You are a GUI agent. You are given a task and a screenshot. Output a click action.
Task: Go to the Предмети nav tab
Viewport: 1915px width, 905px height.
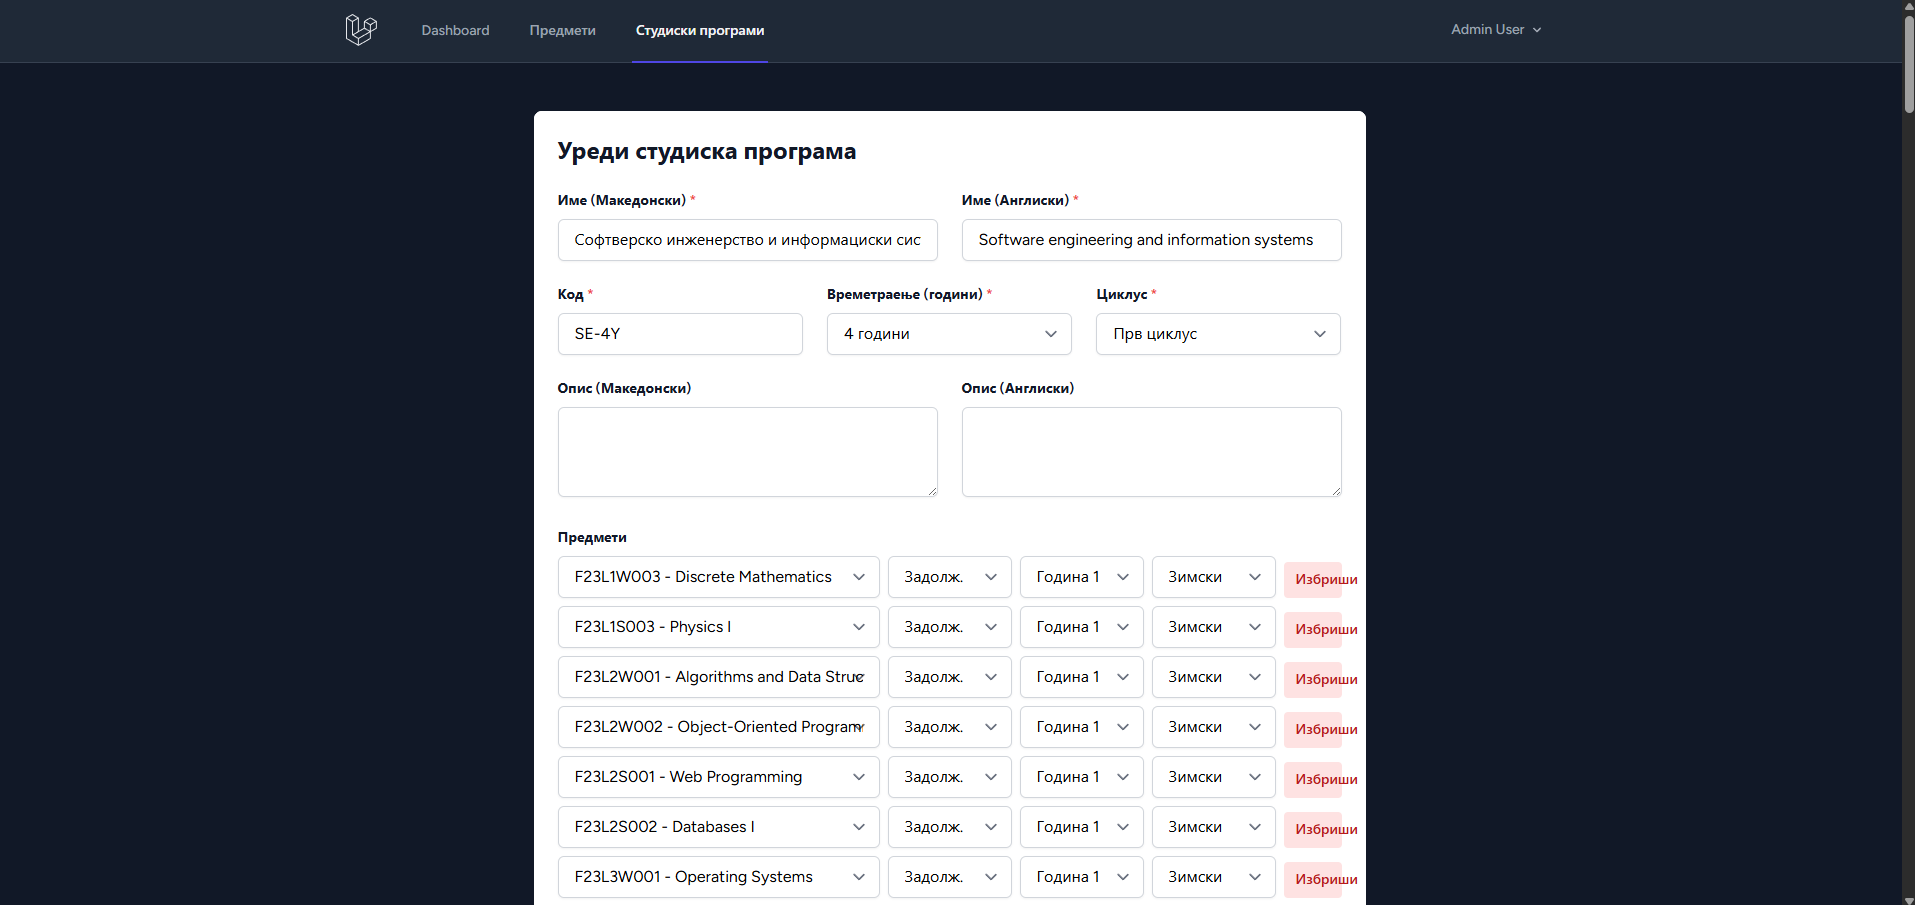(x=562, y=31)
